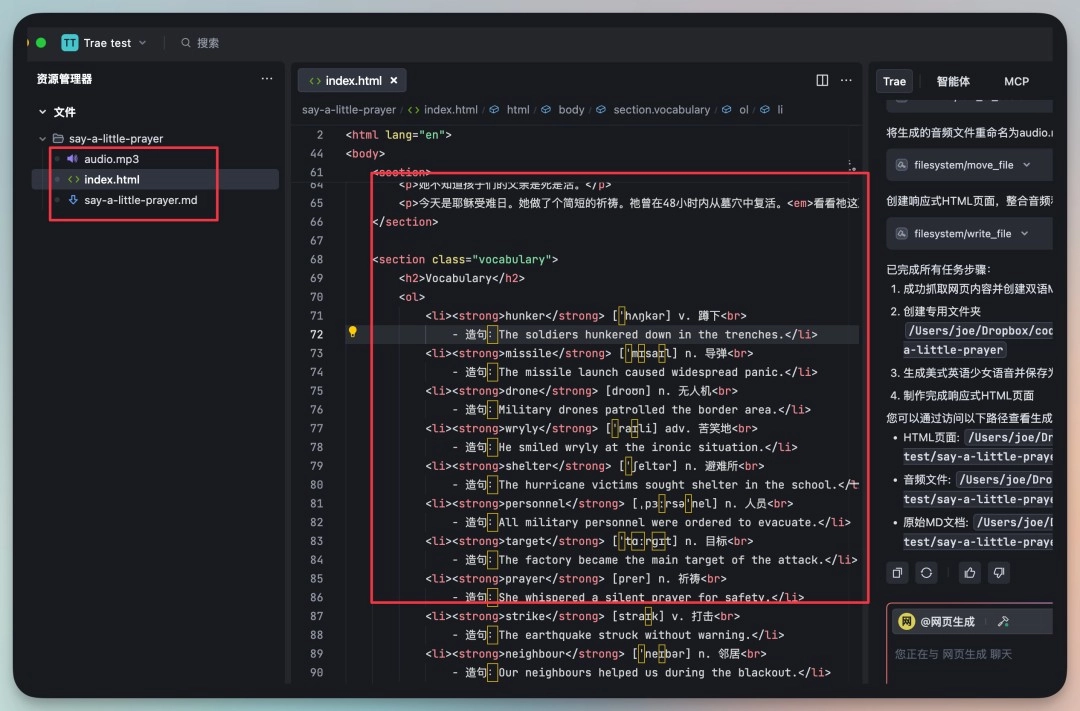
Task: Collapse the 文件 section
Action: coord(43,112)
